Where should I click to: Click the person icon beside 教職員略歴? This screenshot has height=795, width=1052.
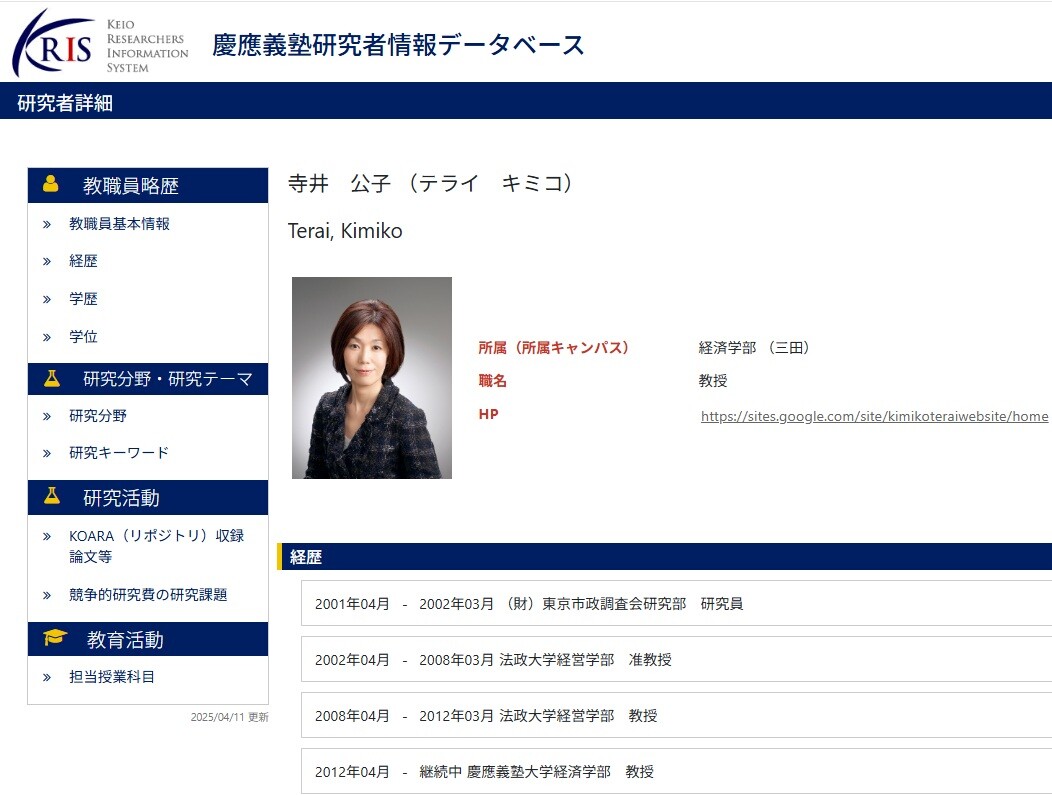click(50, 184)
